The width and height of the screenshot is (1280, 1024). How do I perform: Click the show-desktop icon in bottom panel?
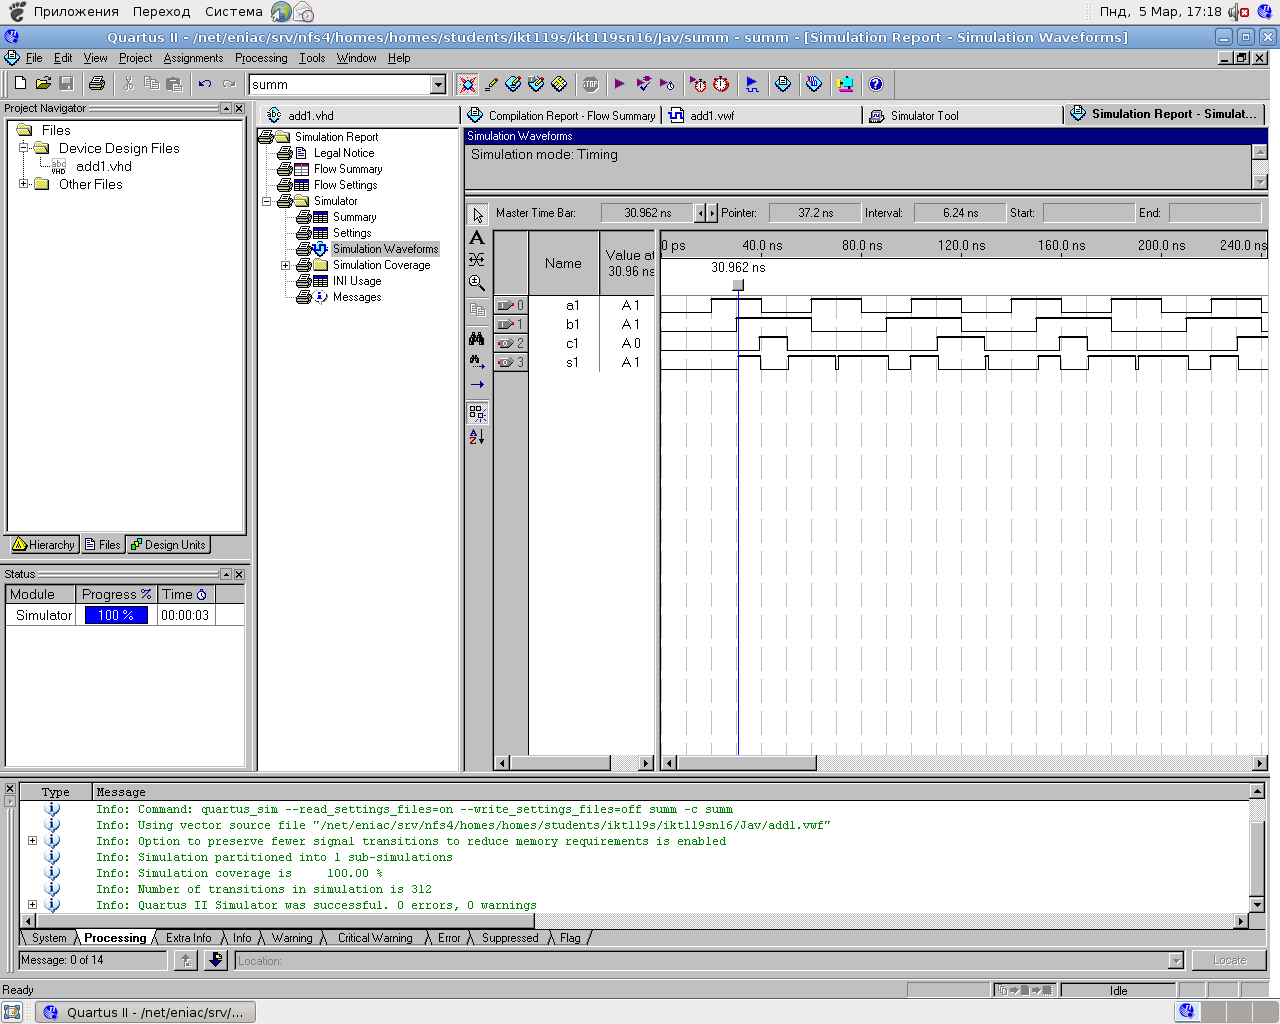click(x=12, y=1012)
